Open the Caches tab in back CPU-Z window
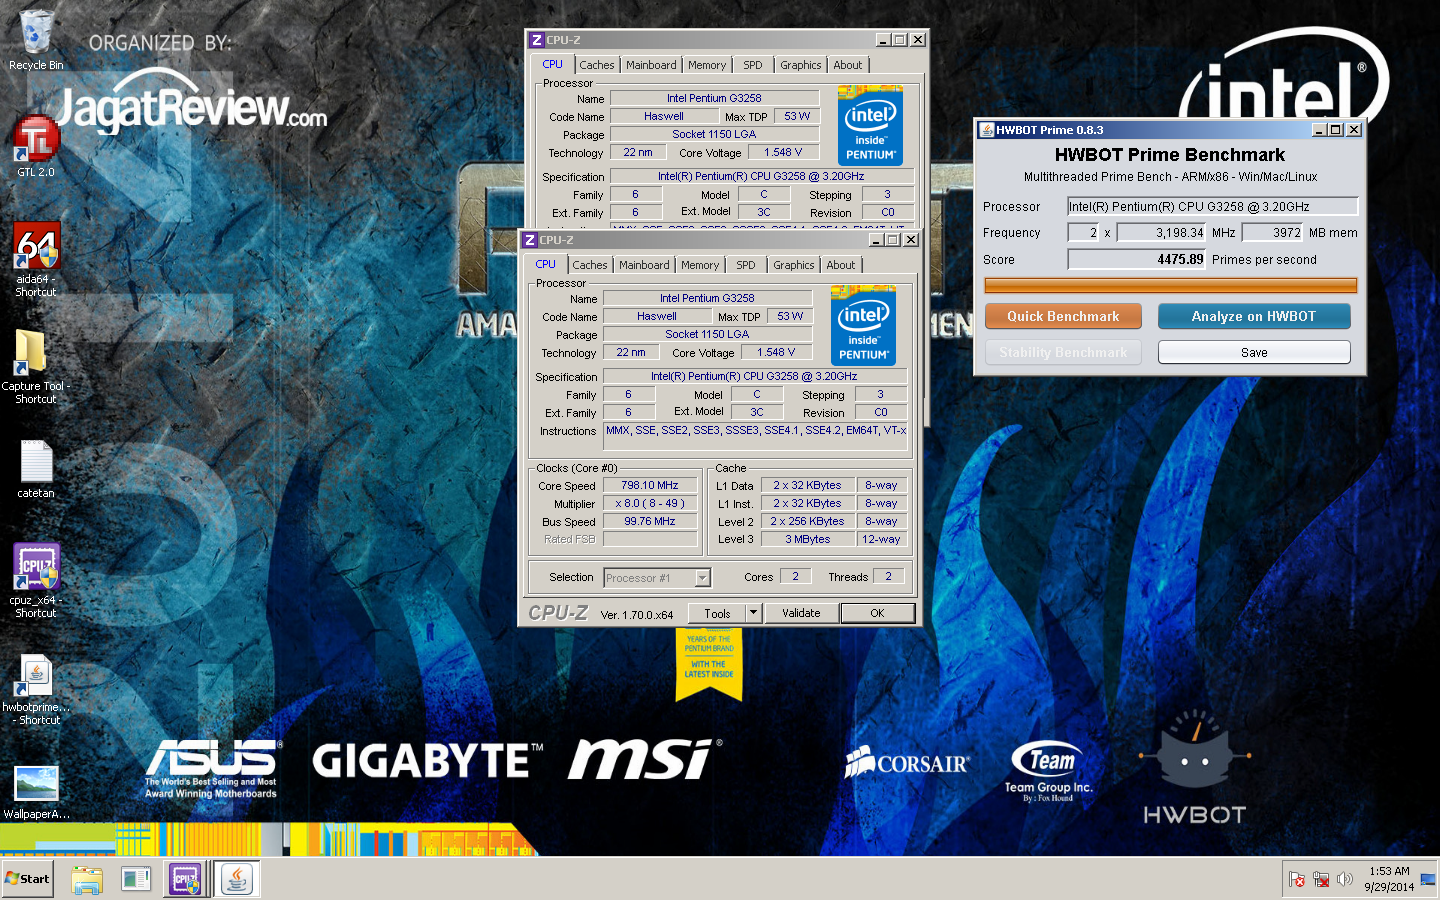The image size is (1440, 900). pyautogui.click(x=597, y=65)
